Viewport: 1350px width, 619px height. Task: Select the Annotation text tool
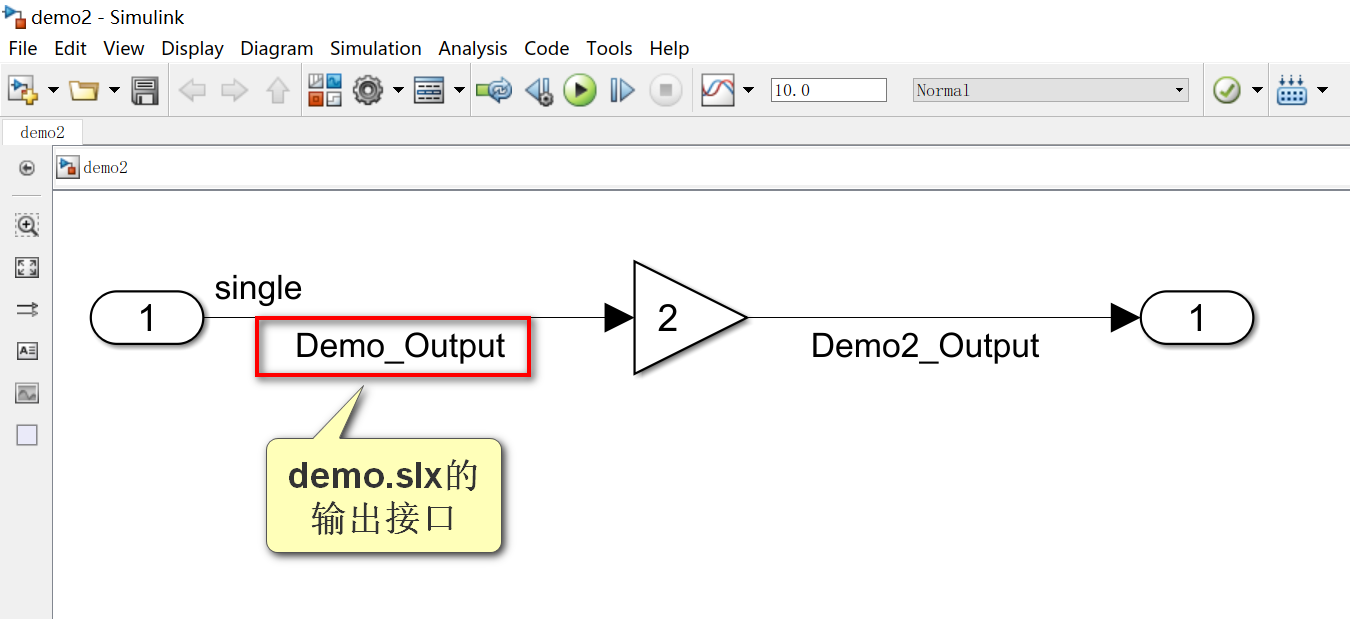(x=27, y=351)
